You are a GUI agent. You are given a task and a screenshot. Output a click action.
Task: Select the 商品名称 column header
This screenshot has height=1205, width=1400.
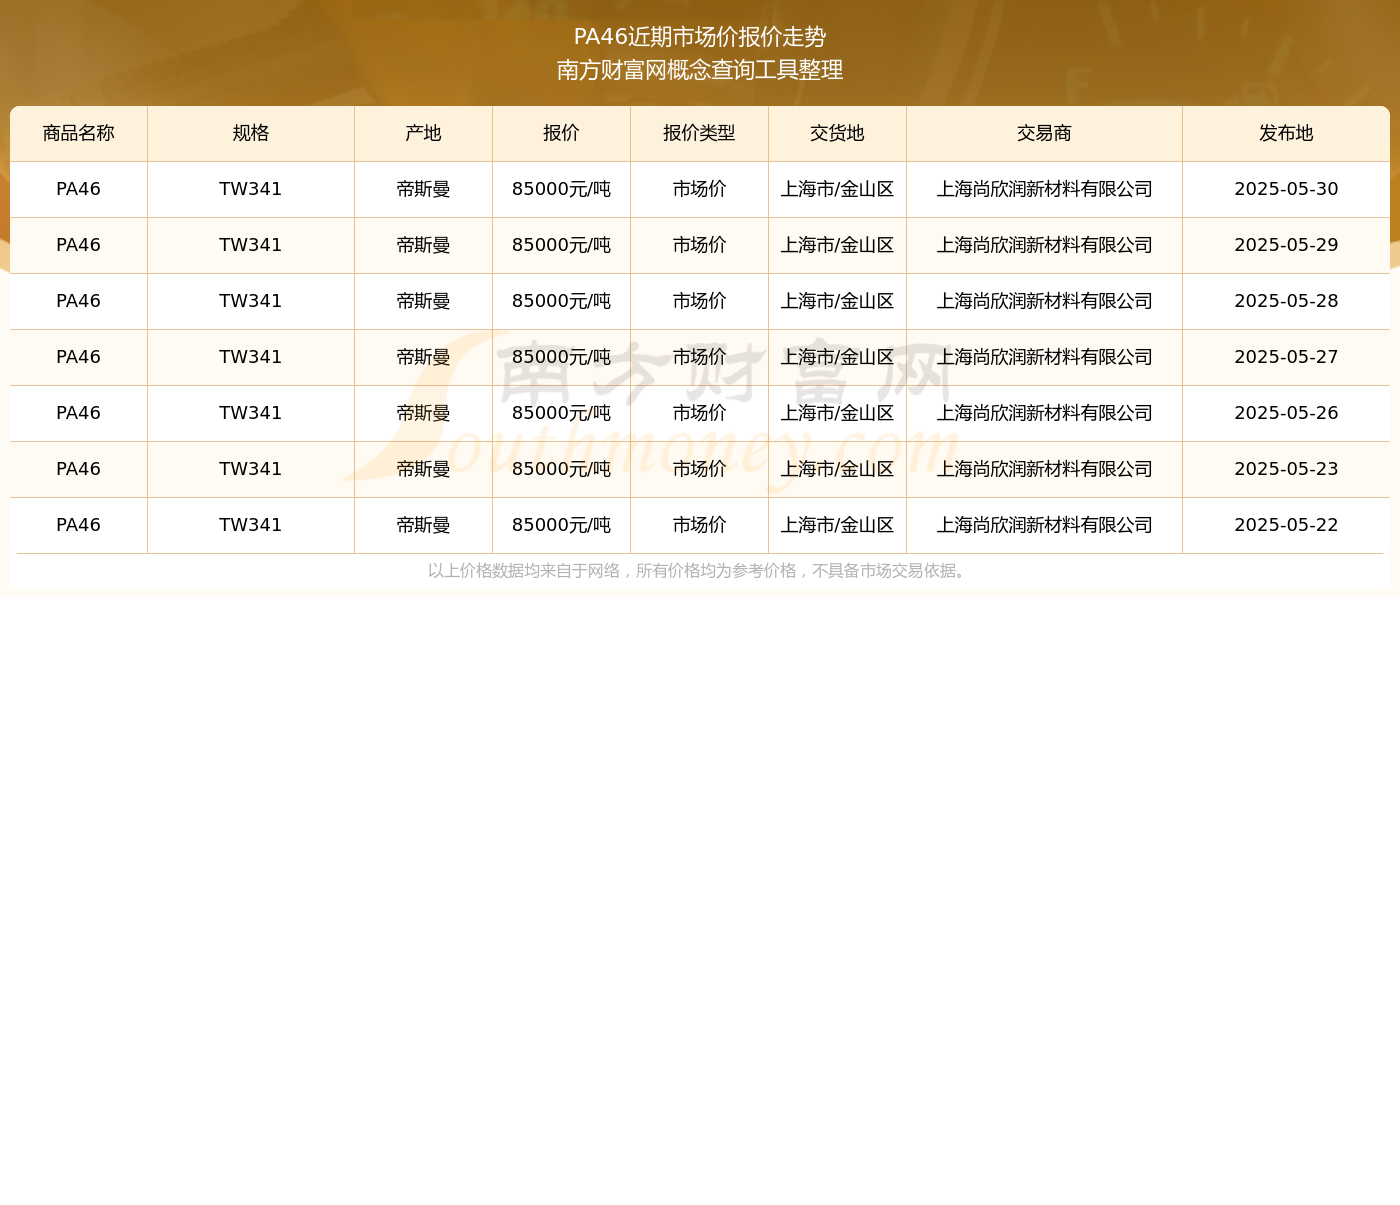click(79, 133)
